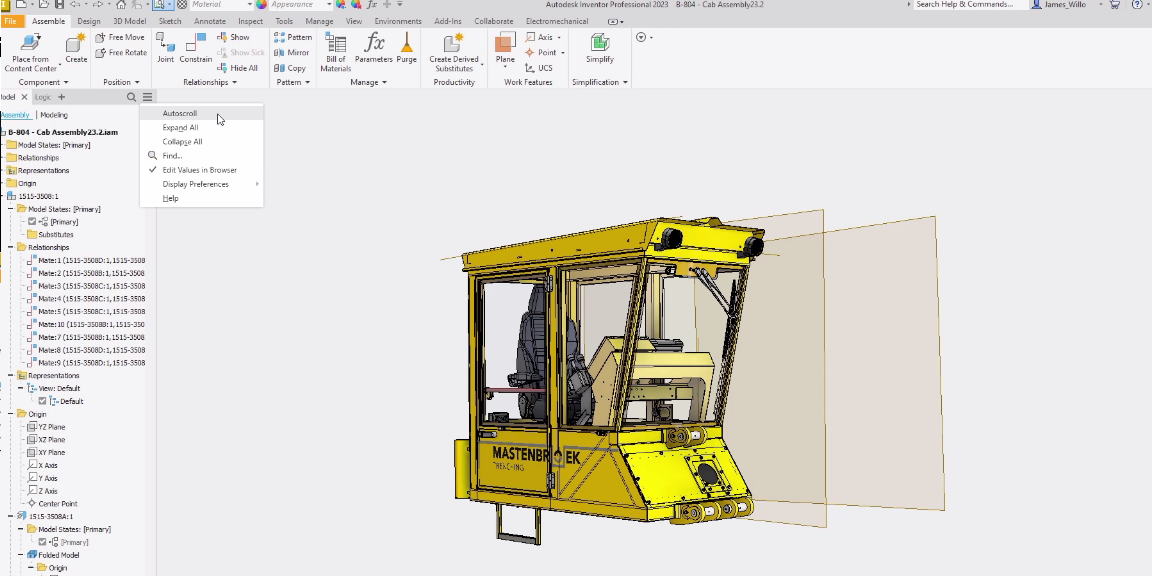1152x576 pixels.
Task: Click the Mirror components tool
Action: 292,52
